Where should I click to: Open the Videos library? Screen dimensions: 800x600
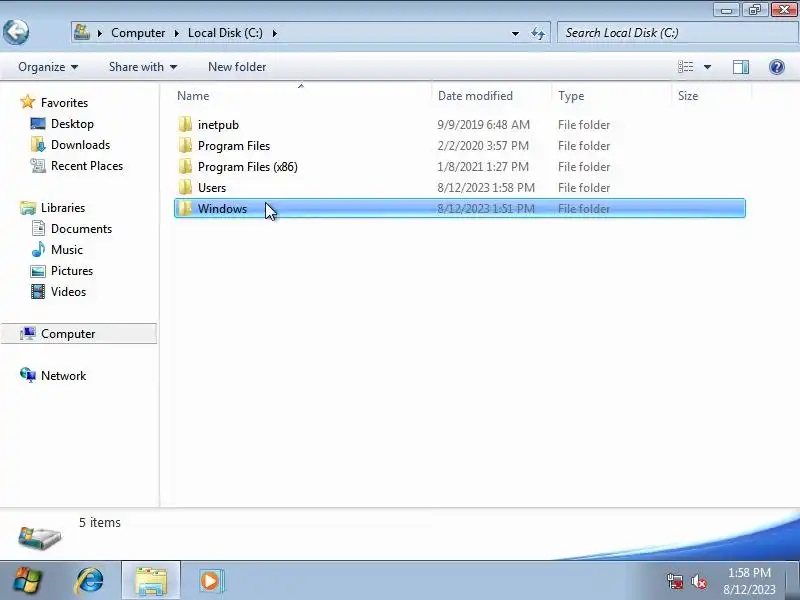pyautogui.click(x=68, y=292)
